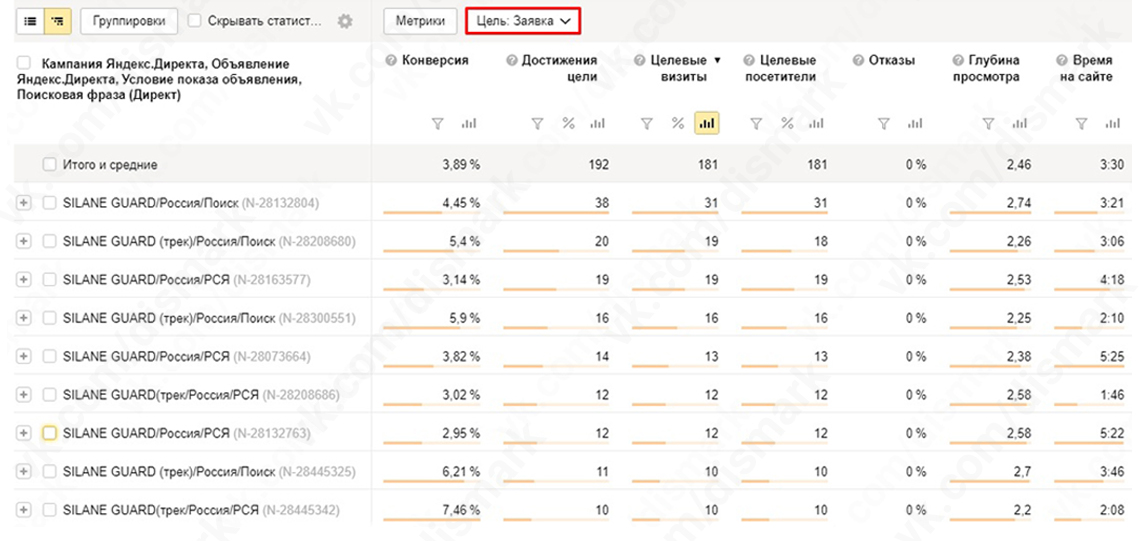
Task: Enable the Скрывать статистику checkbox
Action: pyautogui.click(x=195, y=21)
